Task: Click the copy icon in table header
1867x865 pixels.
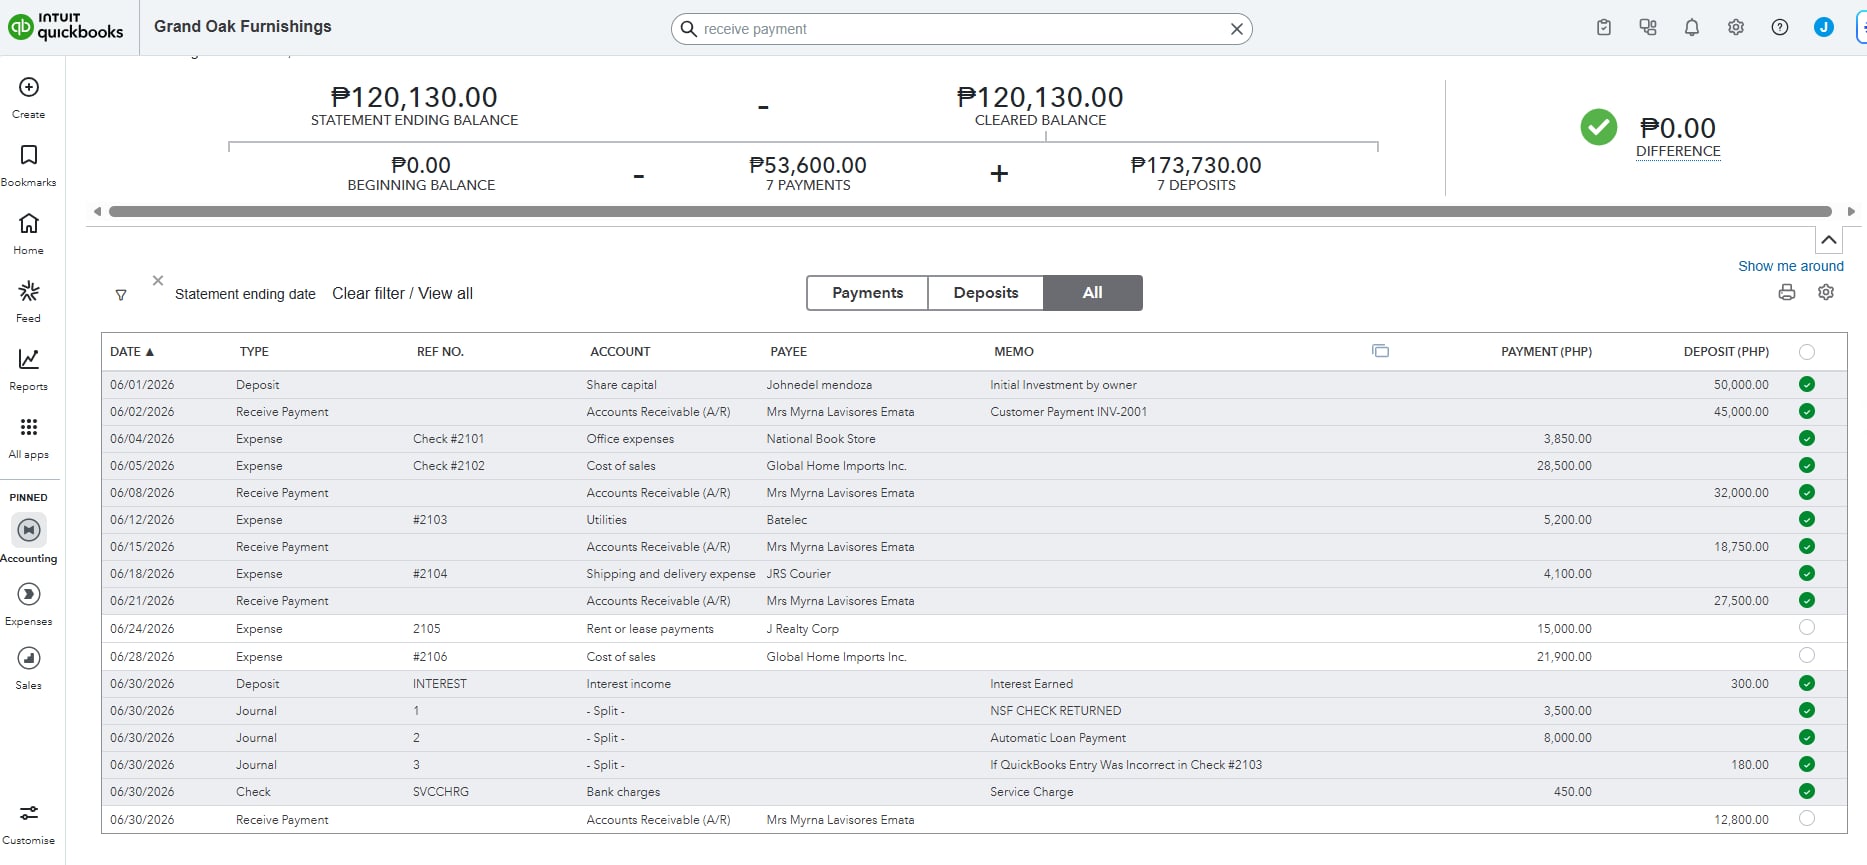Action: click(1380, 351)
